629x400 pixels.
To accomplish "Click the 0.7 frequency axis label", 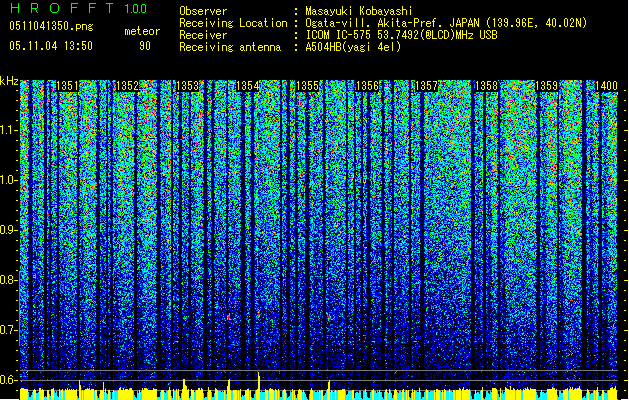I will 9,330.
